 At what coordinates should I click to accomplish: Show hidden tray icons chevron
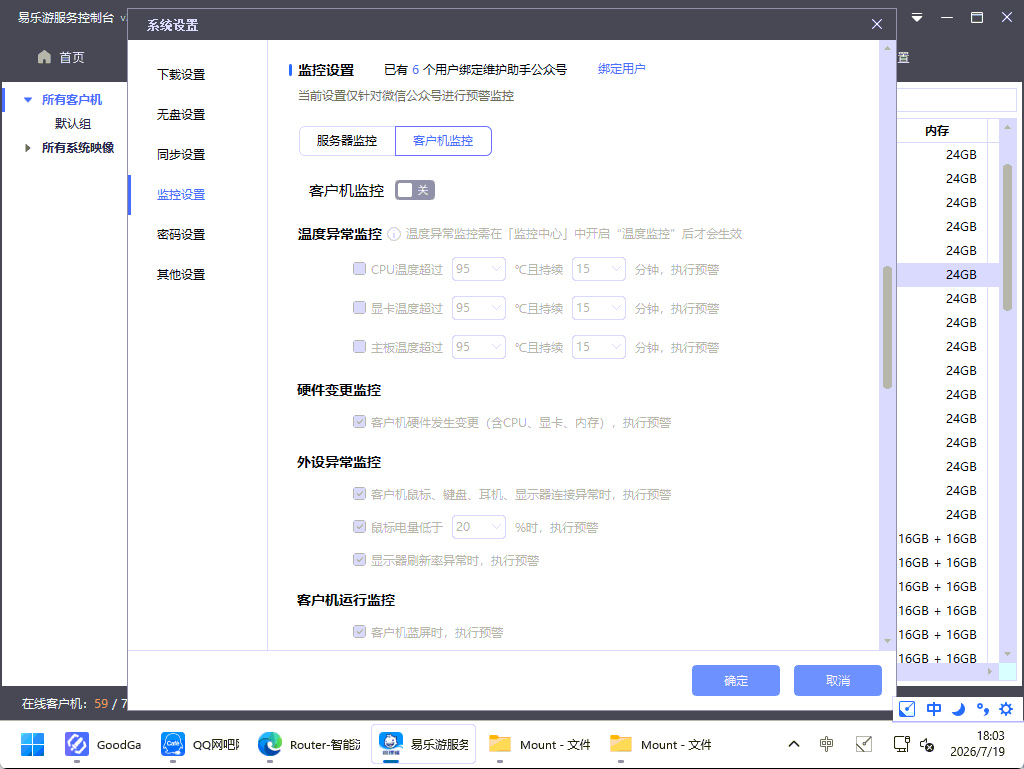coord(793,744)
